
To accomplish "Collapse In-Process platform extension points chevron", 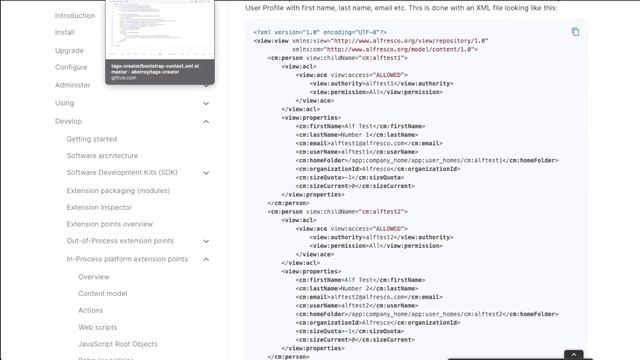I will (x=206, y=259).
